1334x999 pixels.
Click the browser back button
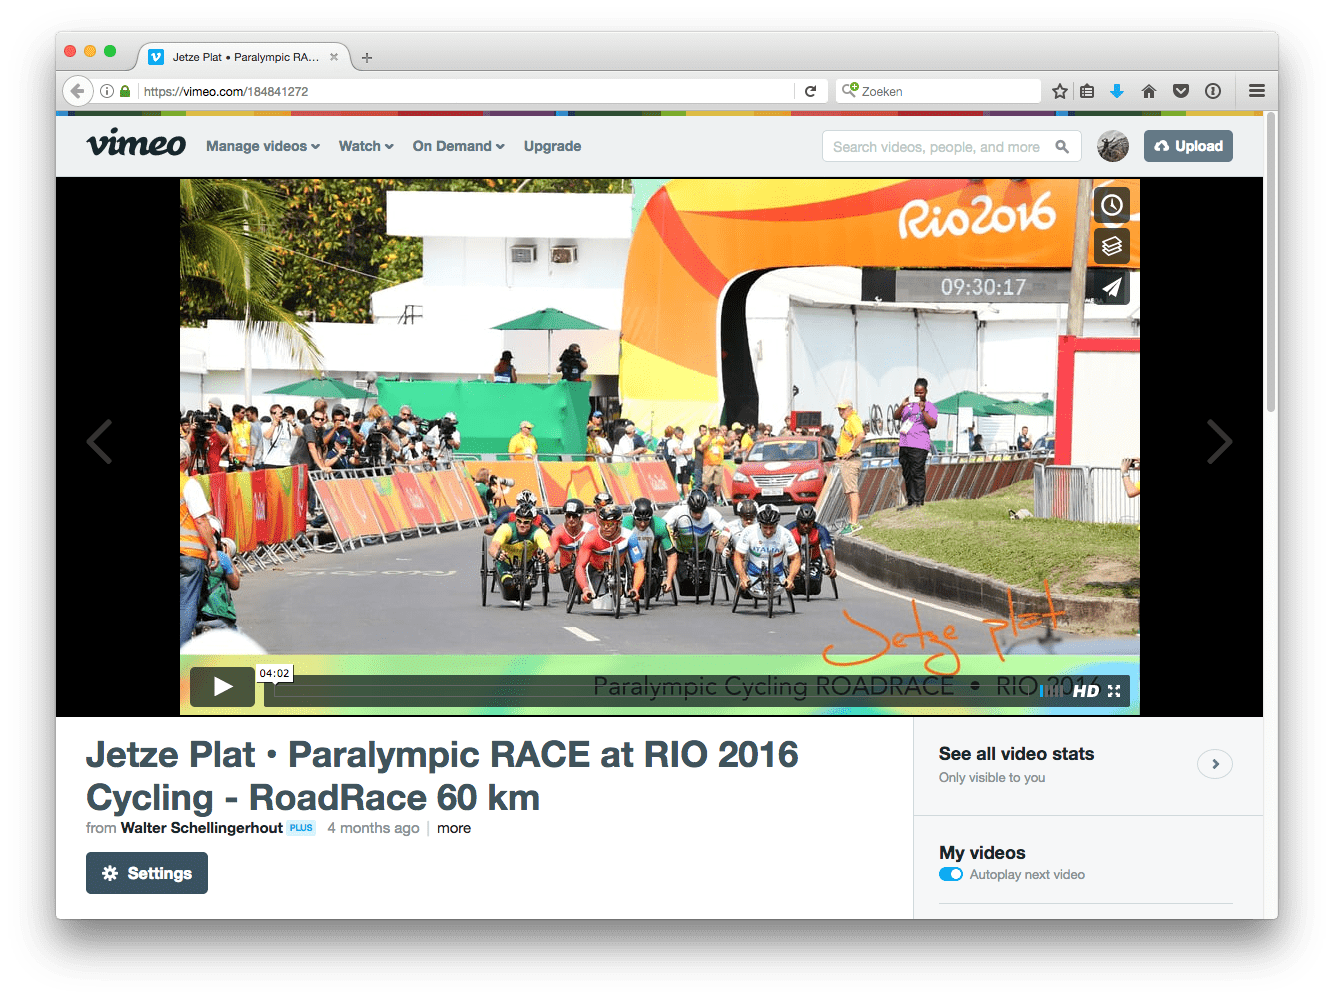click(x=78, y=91)
